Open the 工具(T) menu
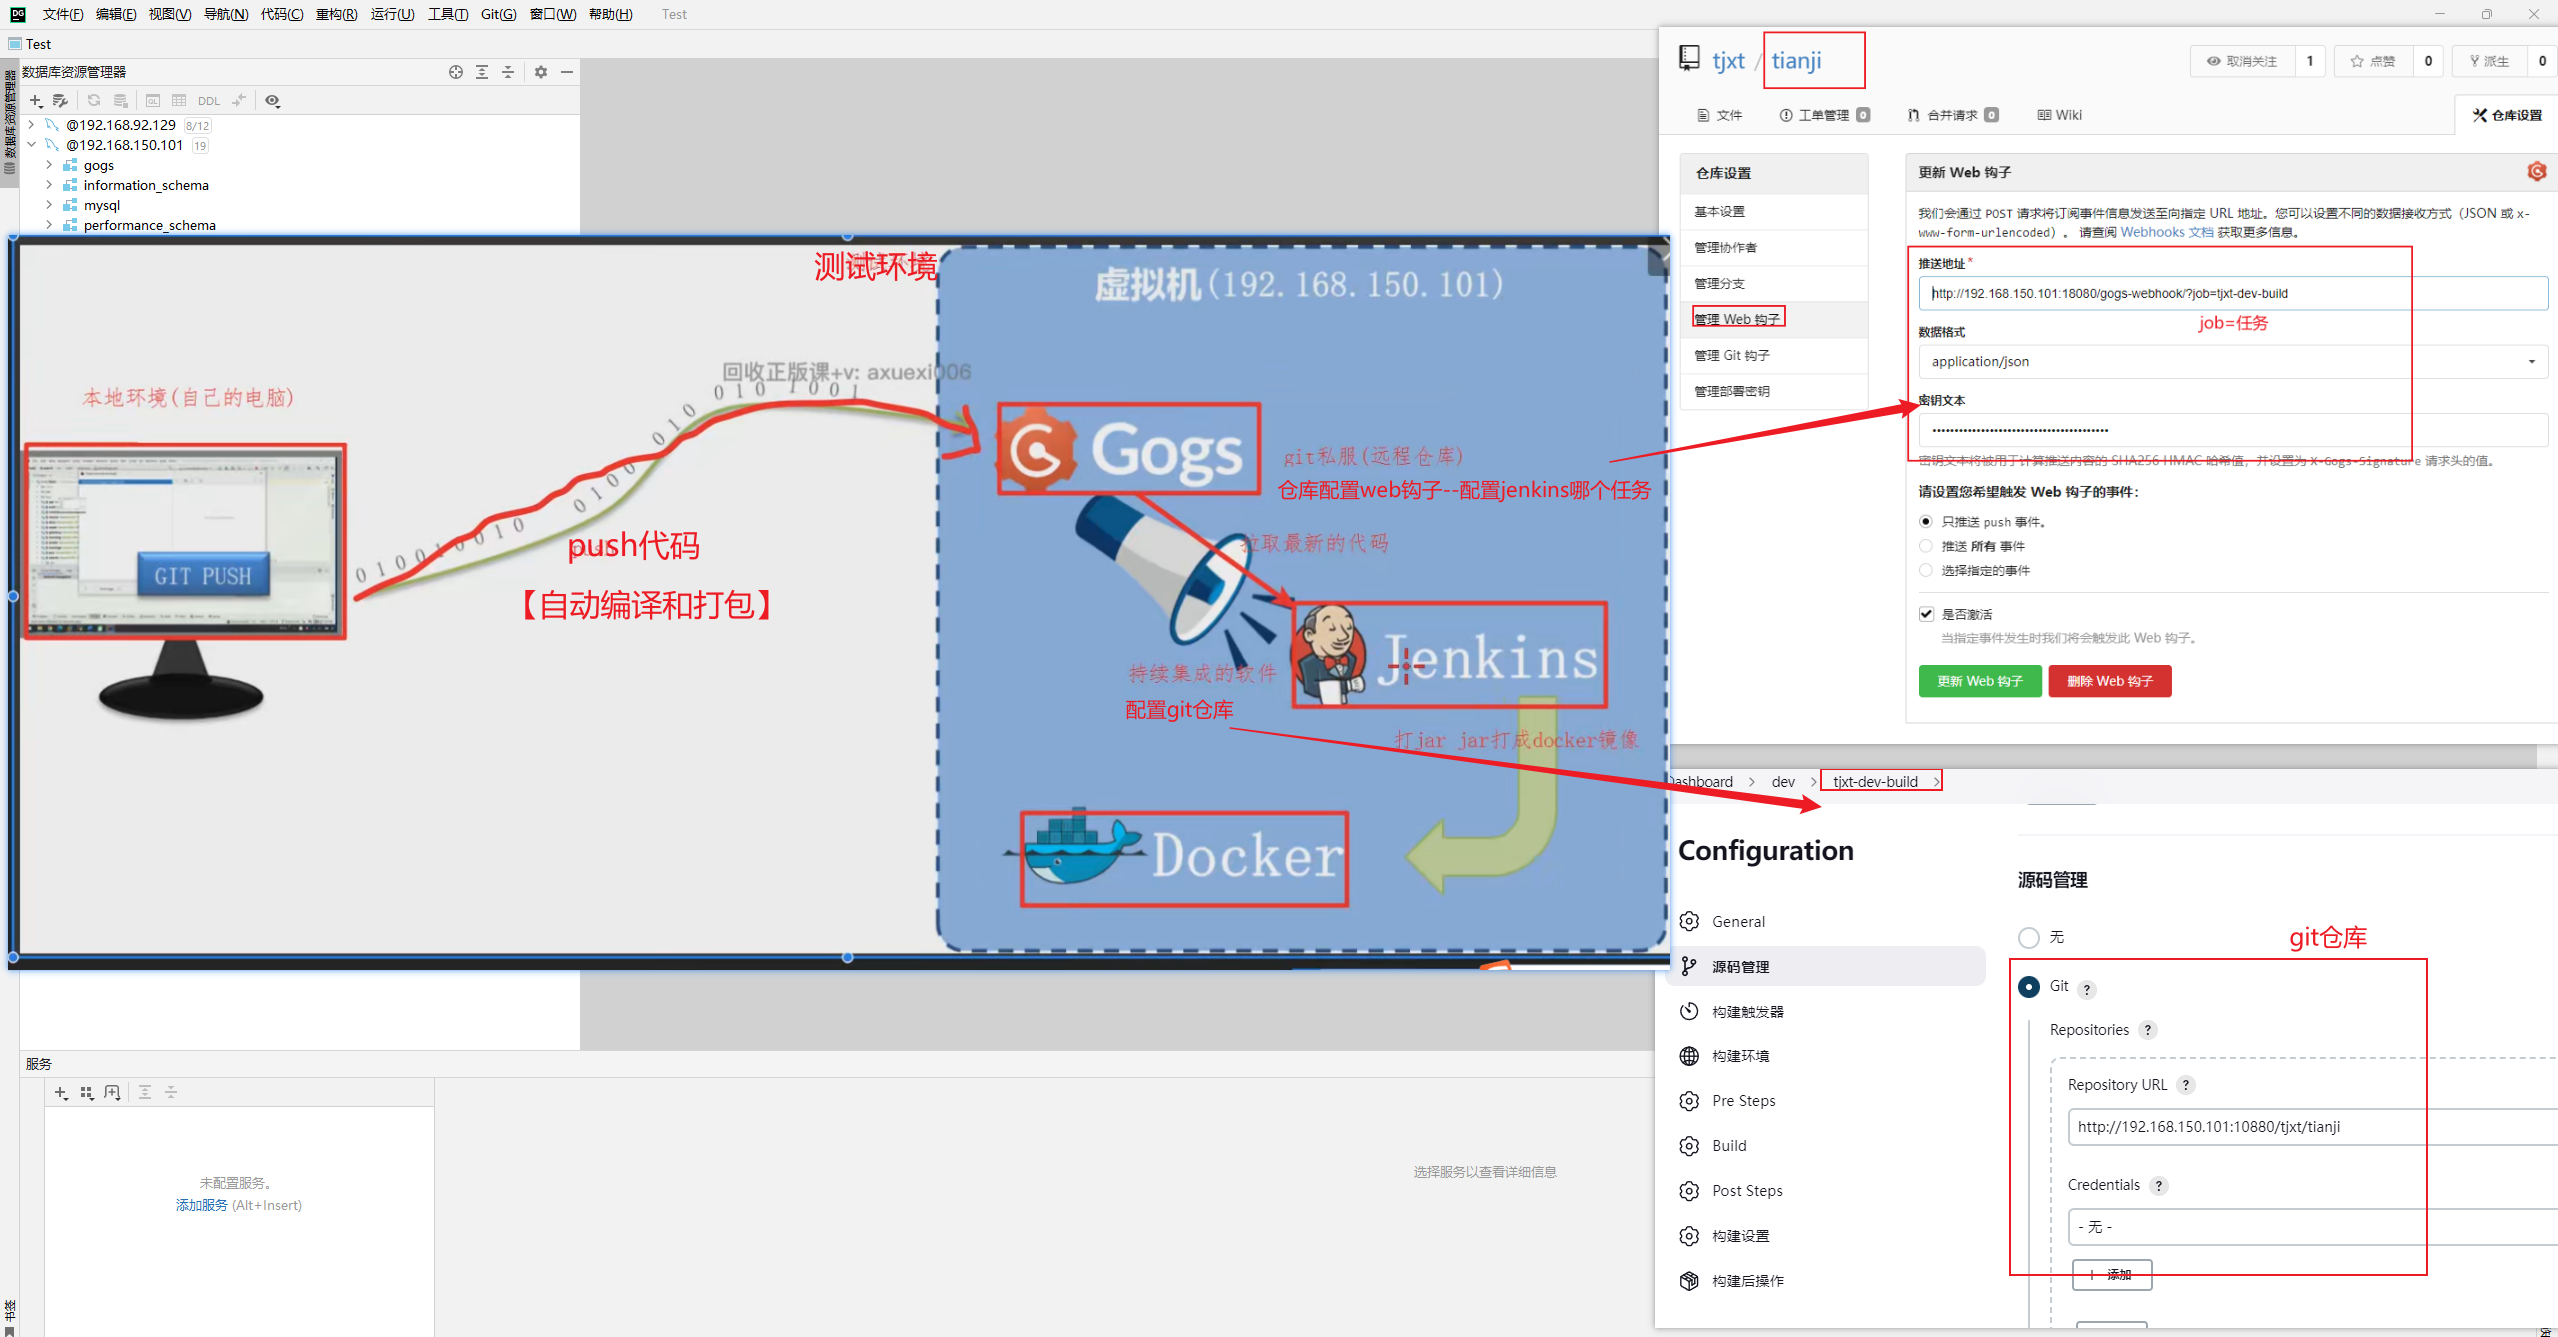The width and height of the screenshot is (2558, 1337). pos(447,14)
